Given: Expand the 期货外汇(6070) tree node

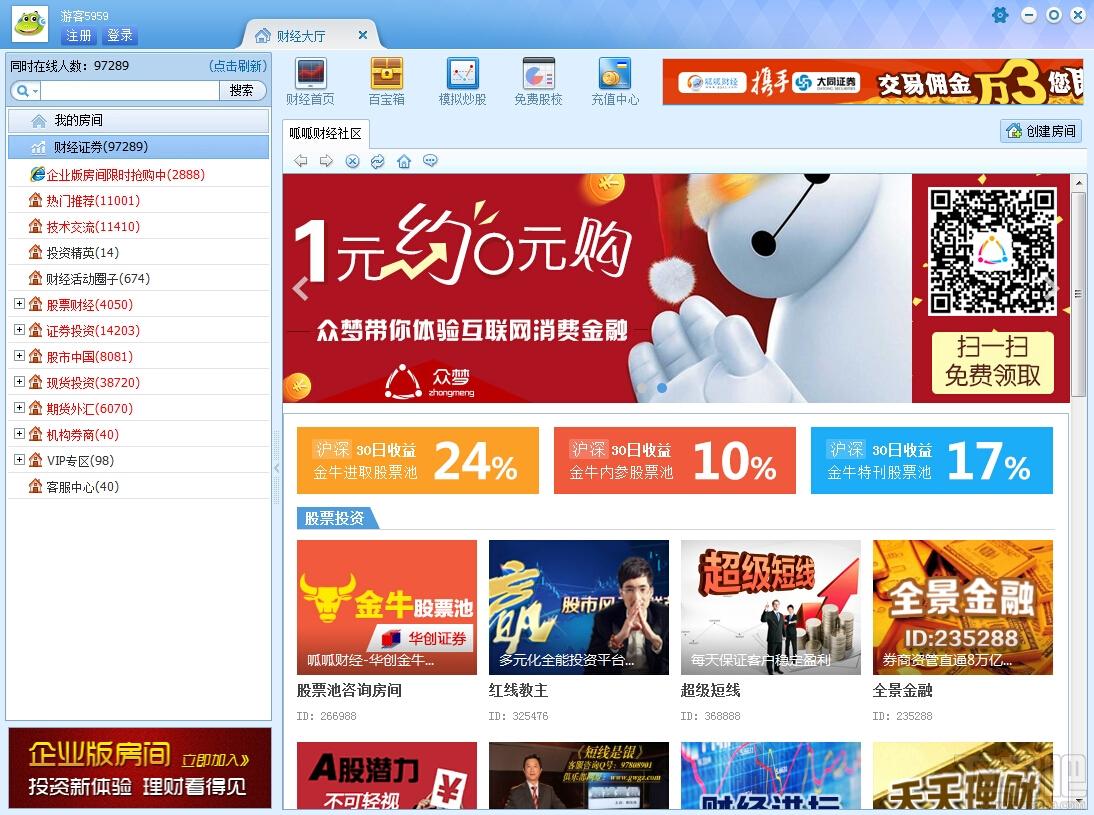Looking at the screenshot, I should [x=20, y=408].
